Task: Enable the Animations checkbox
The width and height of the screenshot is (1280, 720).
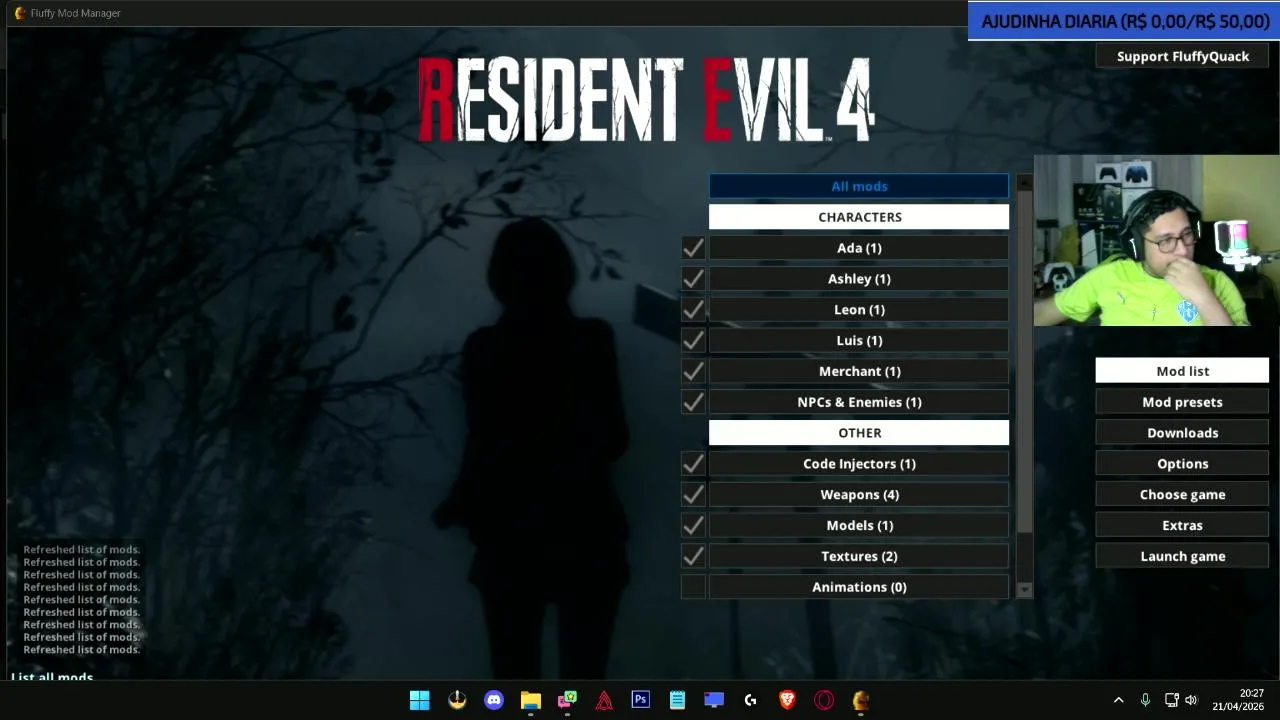Action: (693, 587)
